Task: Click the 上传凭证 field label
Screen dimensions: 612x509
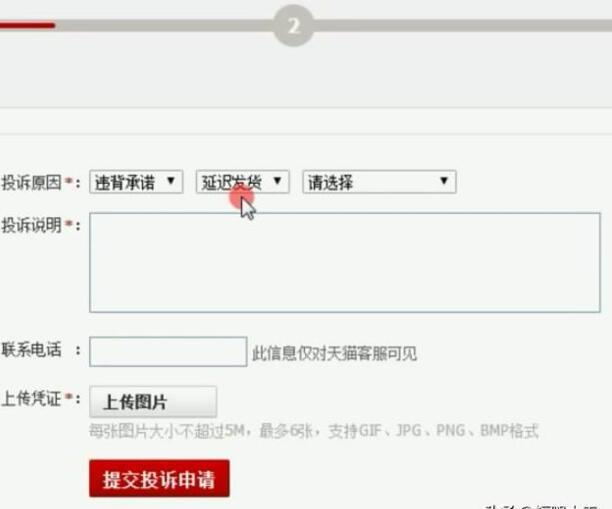Action: tap(32, 399)
